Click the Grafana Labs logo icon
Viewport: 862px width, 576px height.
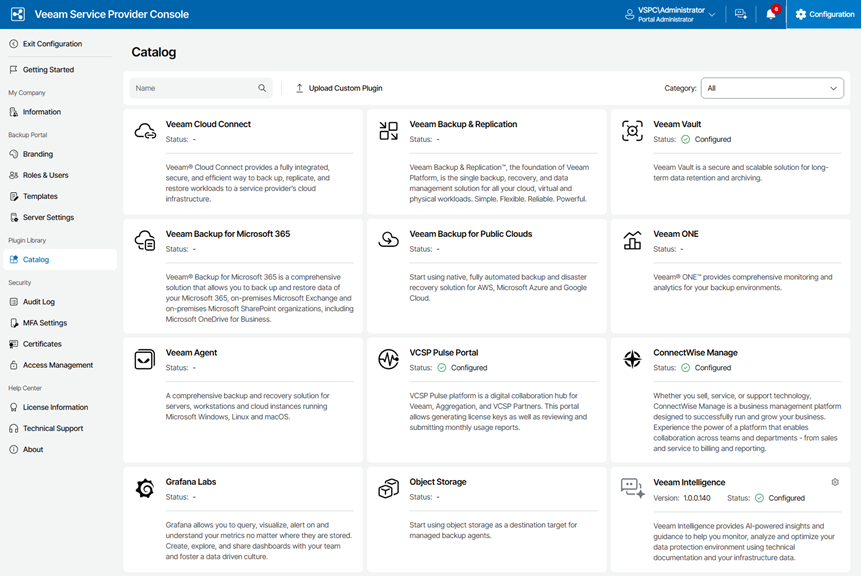pyautogui.click(x=145, y=488)
